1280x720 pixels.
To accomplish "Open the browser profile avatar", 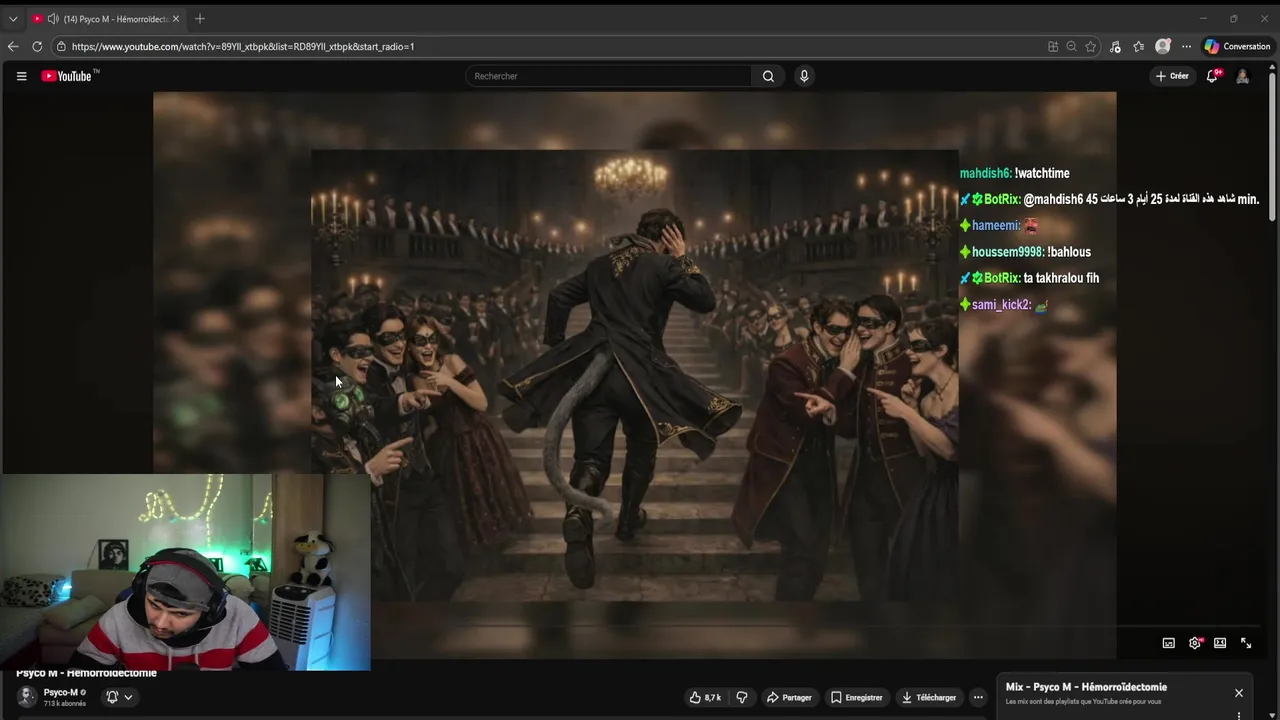I will click(1162, 46).
